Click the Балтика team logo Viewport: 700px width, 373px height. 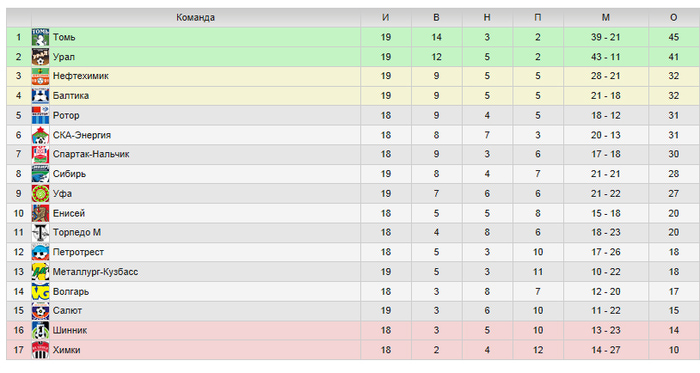coord(40,95)
